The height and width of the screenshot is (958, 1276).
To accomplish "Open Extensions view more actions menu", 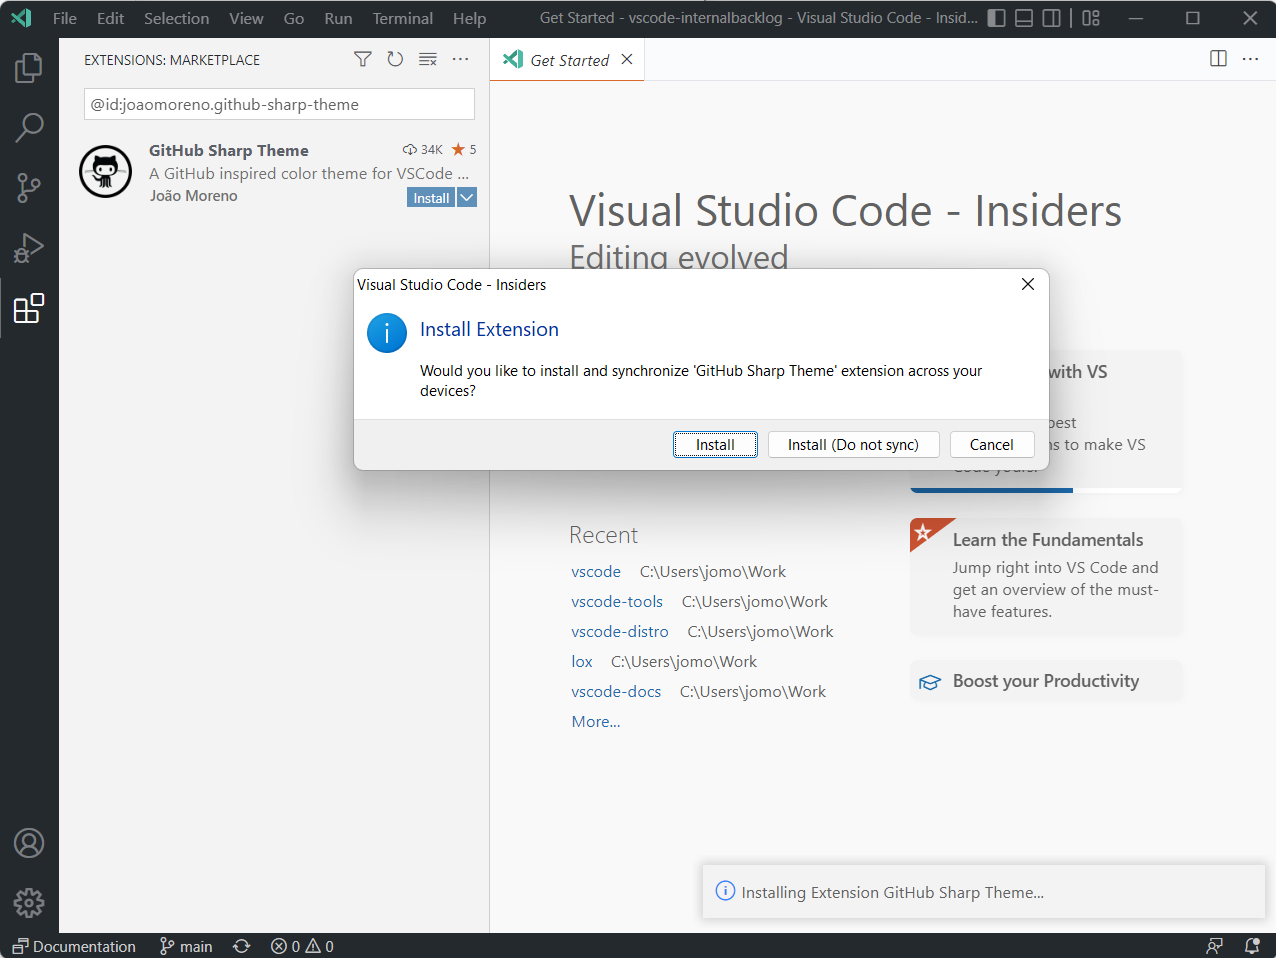I will 460,60.
